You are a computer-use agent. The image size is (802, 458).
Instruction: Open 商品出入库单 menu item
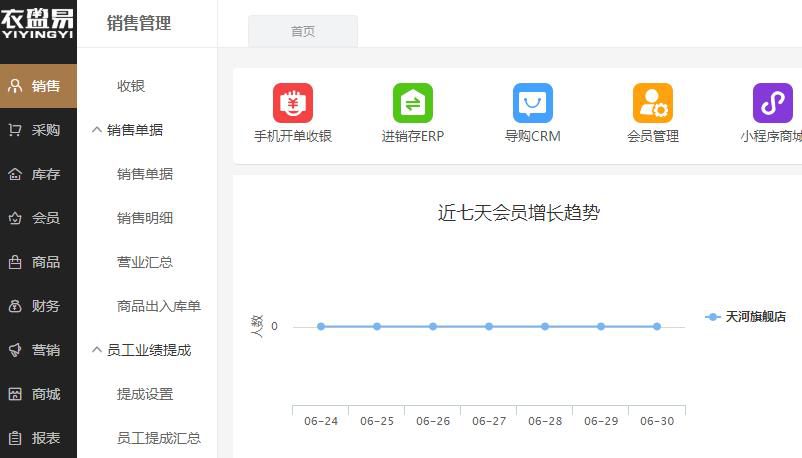(x=159, y=306)
